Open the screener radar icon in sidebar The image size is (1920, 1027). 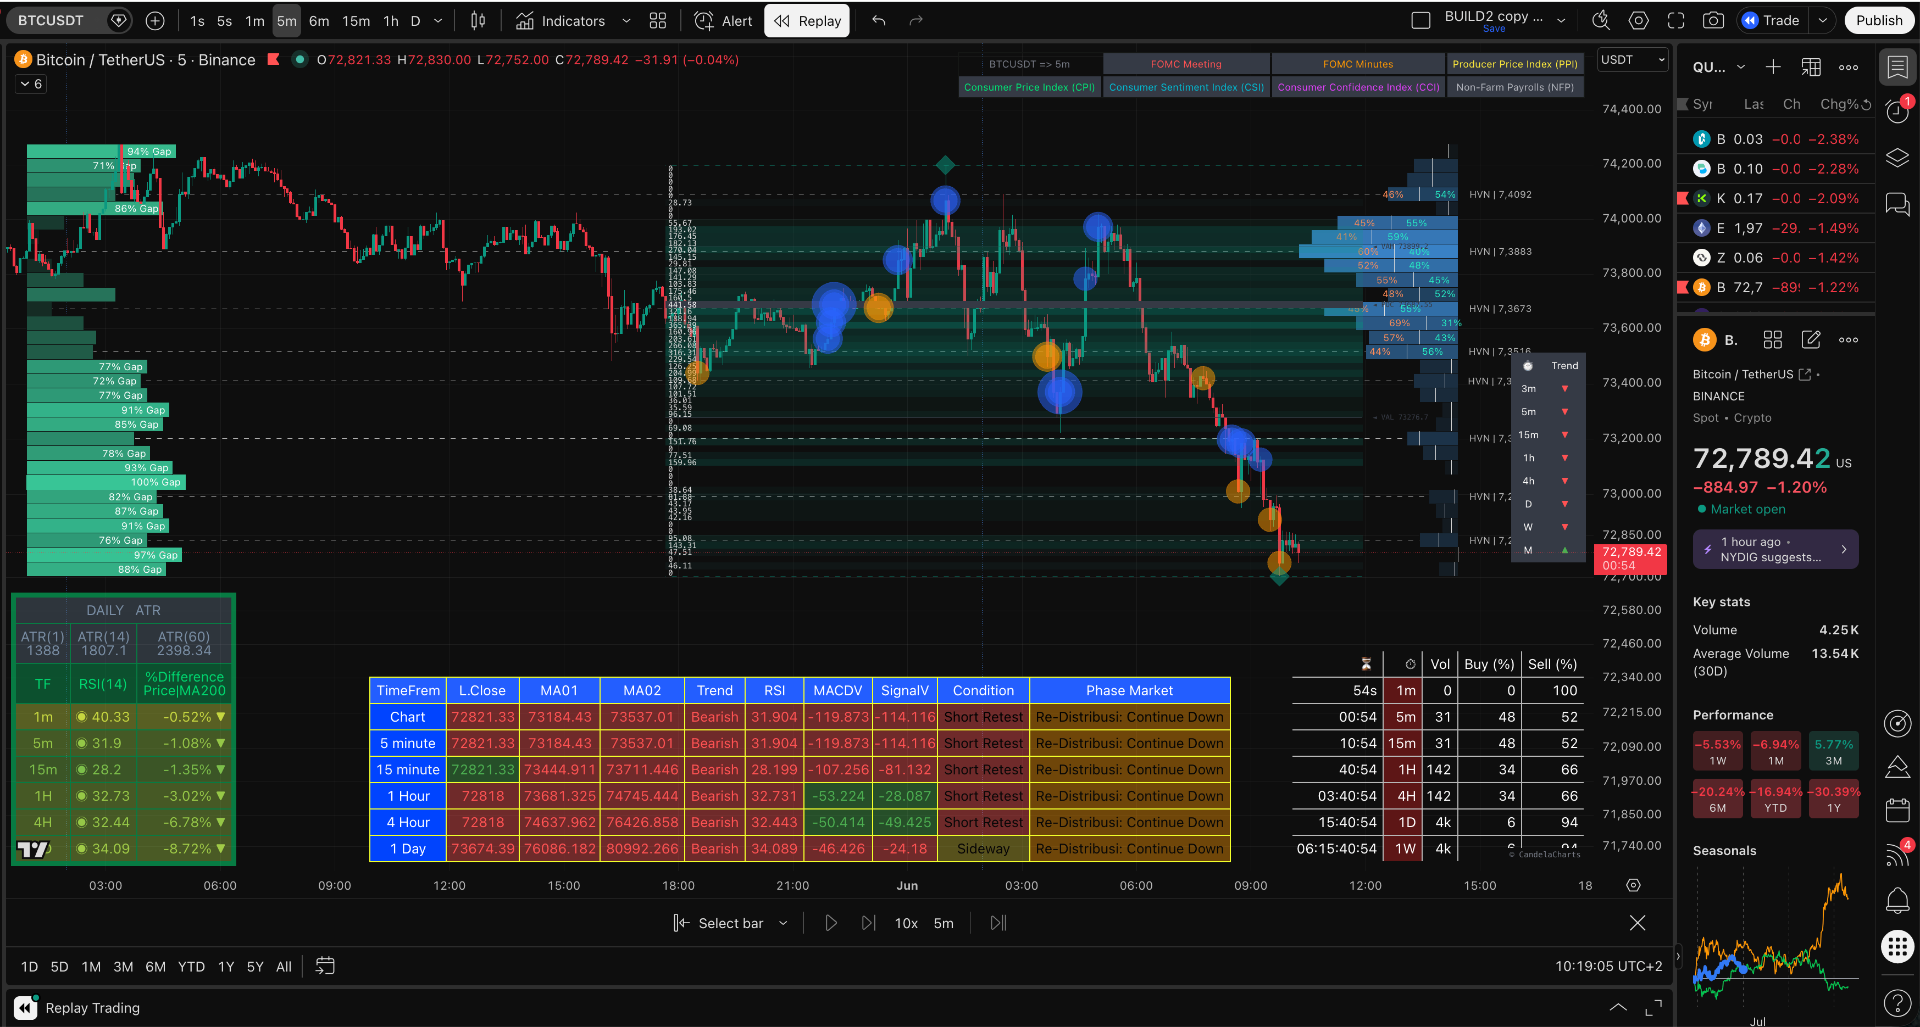coord(1897,722)
